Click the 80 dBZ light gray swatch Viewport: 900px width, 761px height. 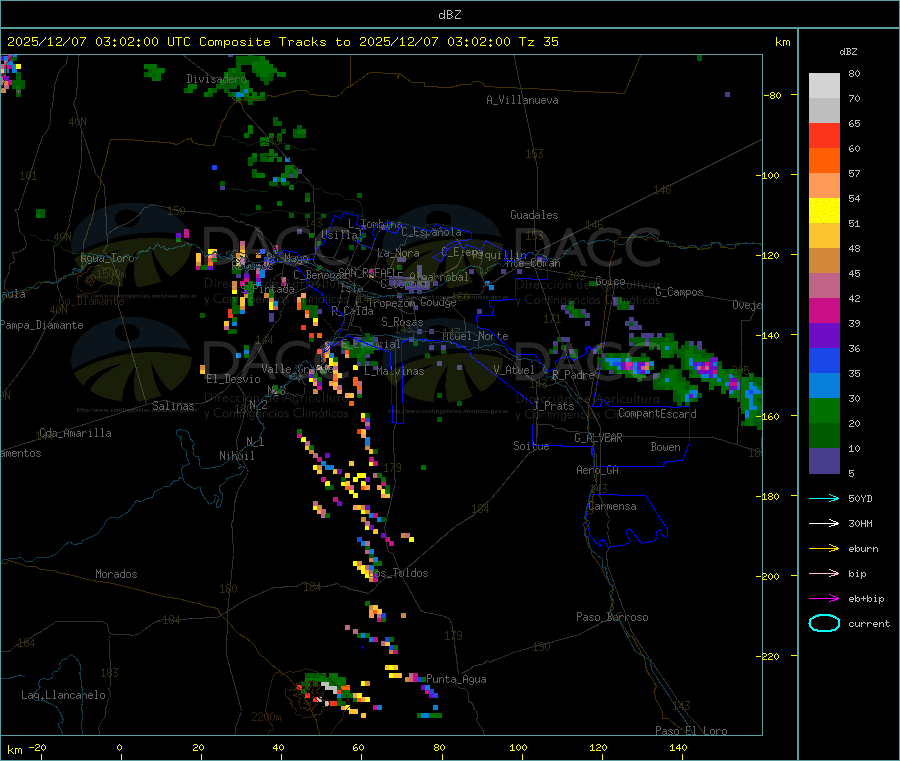(824, 86)
